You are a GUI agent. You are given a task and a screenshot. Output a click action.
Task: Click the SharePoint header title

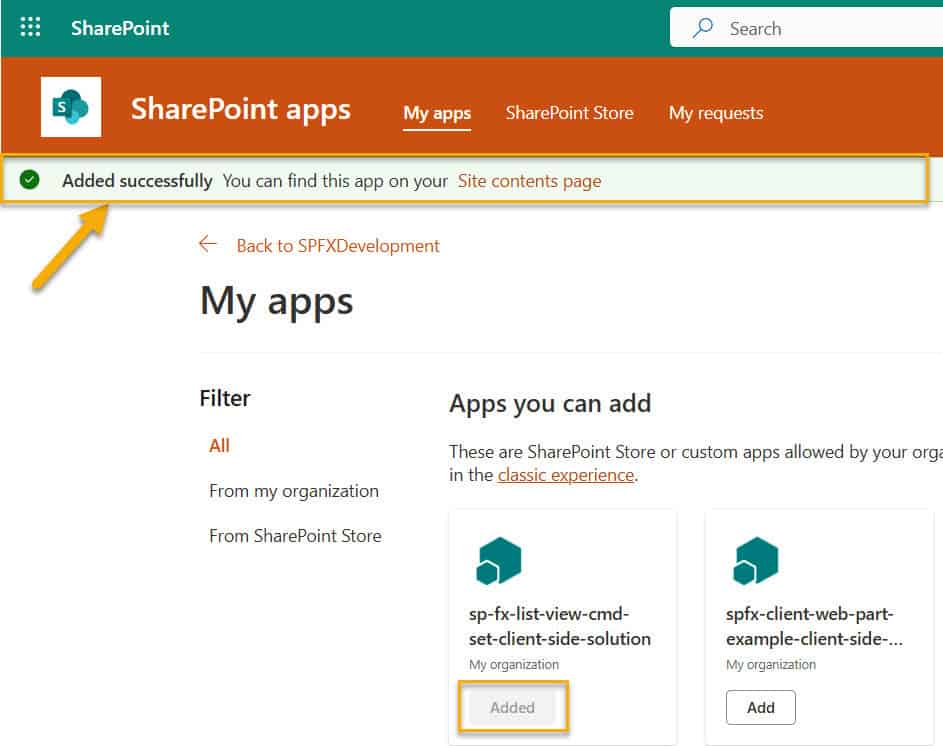click(120, 28)
